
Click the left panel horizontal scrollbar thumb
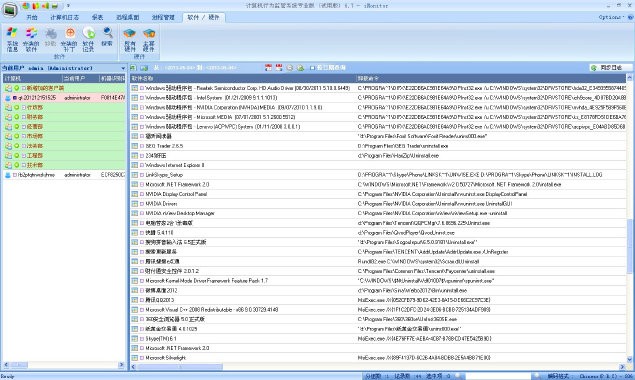pyautogui.click(x=19, y=365)
